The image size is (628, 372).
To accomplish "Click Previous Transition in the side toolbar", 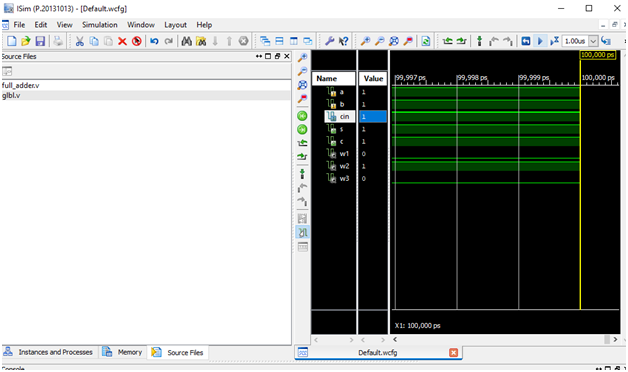I will tap(302, 143).
